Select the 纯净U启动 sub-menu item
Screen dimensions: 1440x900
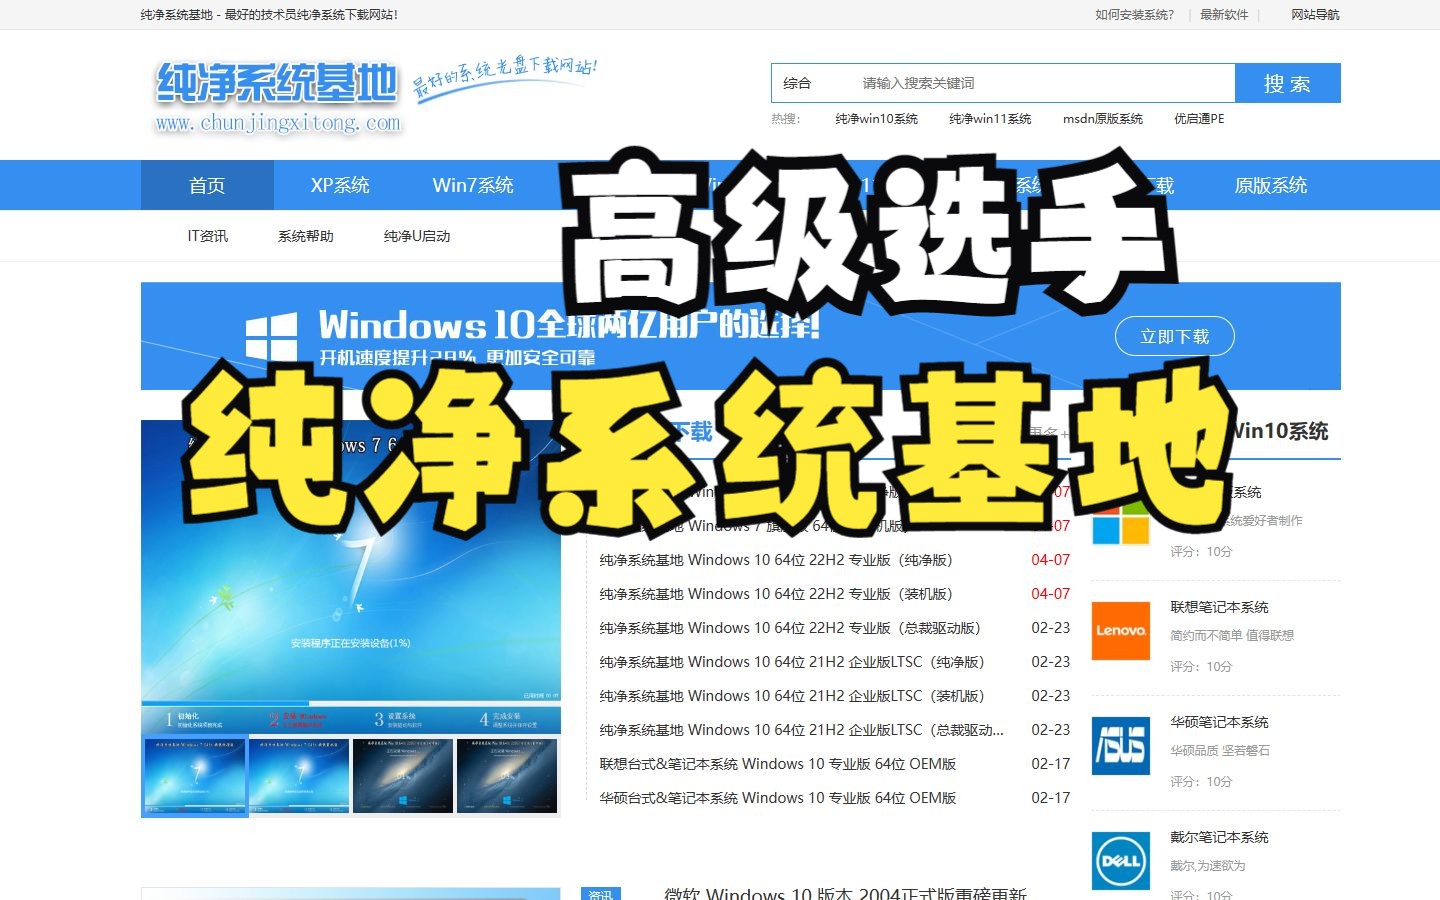[x=417, y=236]
